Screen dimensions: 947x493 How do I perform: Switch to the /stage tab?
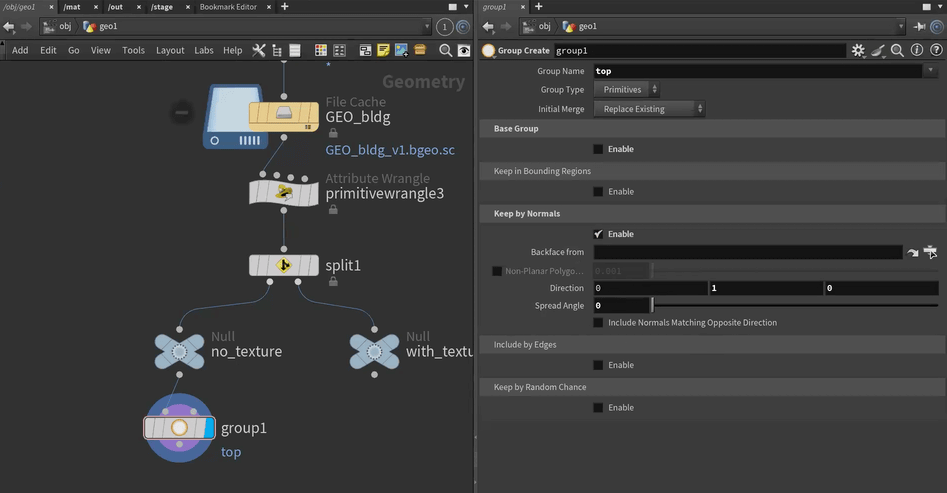(x=162, y=7)
